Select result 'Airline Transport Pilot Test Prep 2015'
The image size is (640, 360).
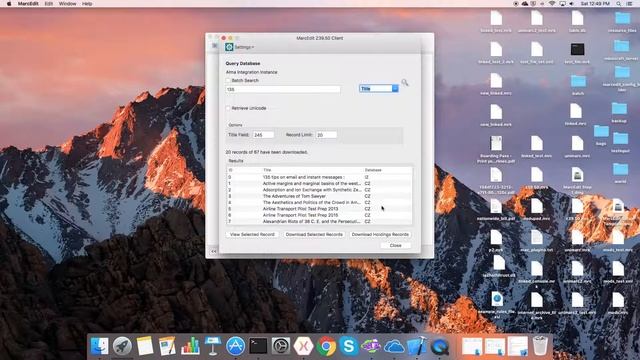pyautogui.click(x=319, y=215)
